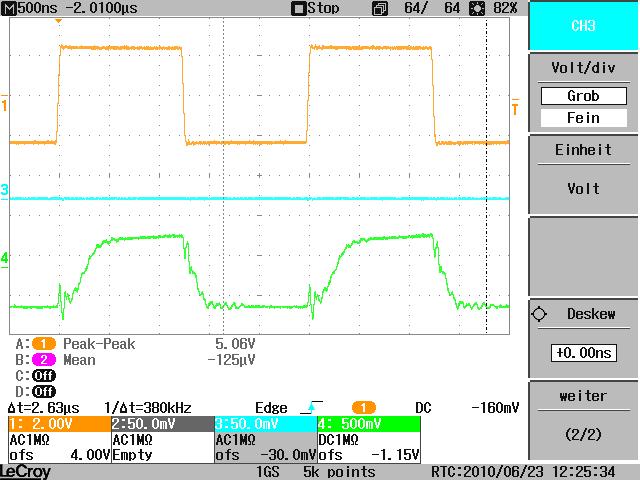Click the DC trigger coupling label
The width and height of the screenshot is (640, 480).
(x=423, y=408)
